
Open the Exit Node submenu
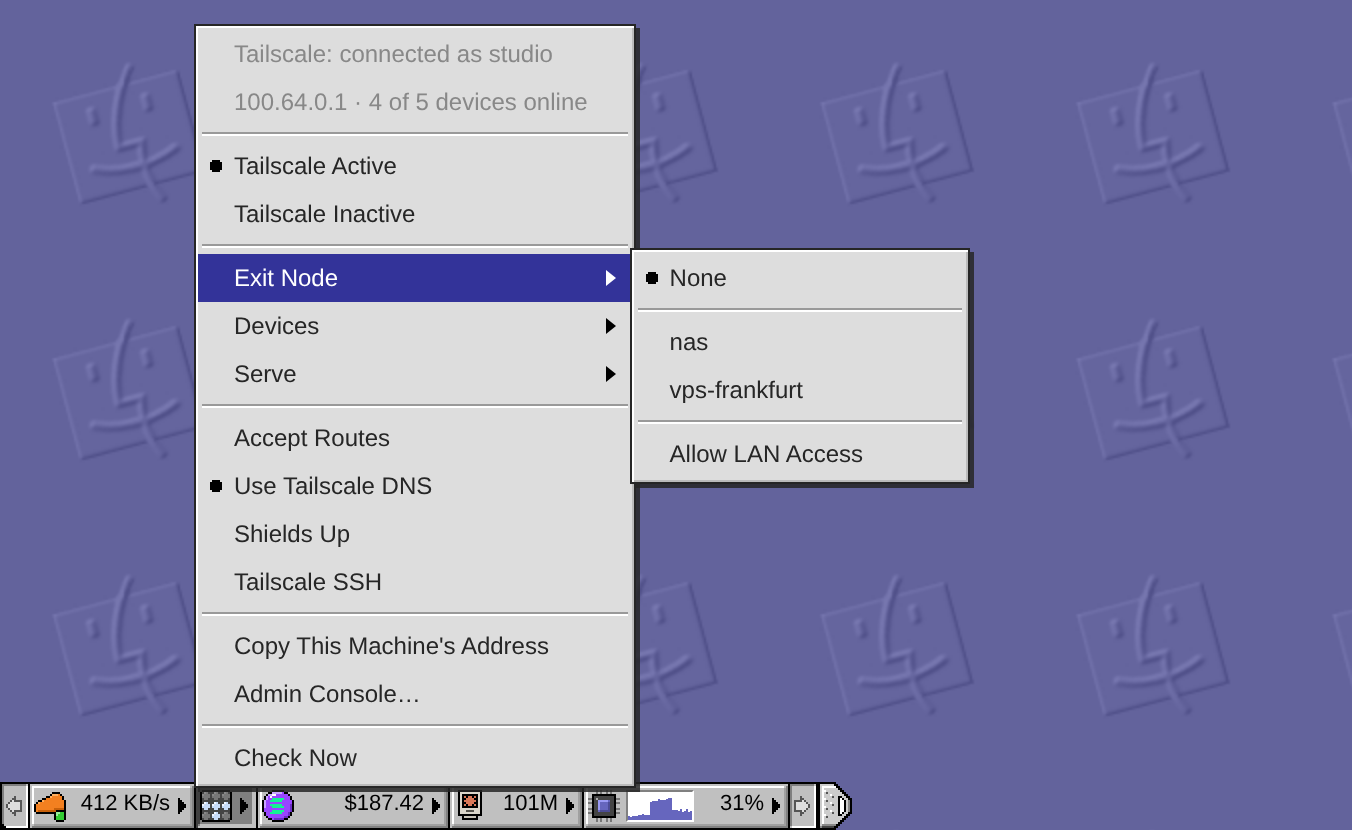pos(415,278)
